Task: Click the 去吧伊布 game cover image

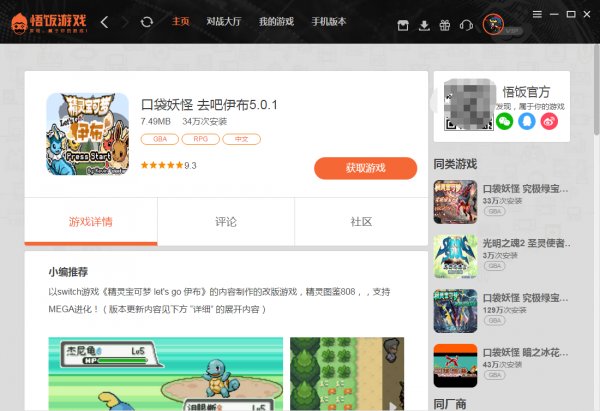Action: (88, 134)
